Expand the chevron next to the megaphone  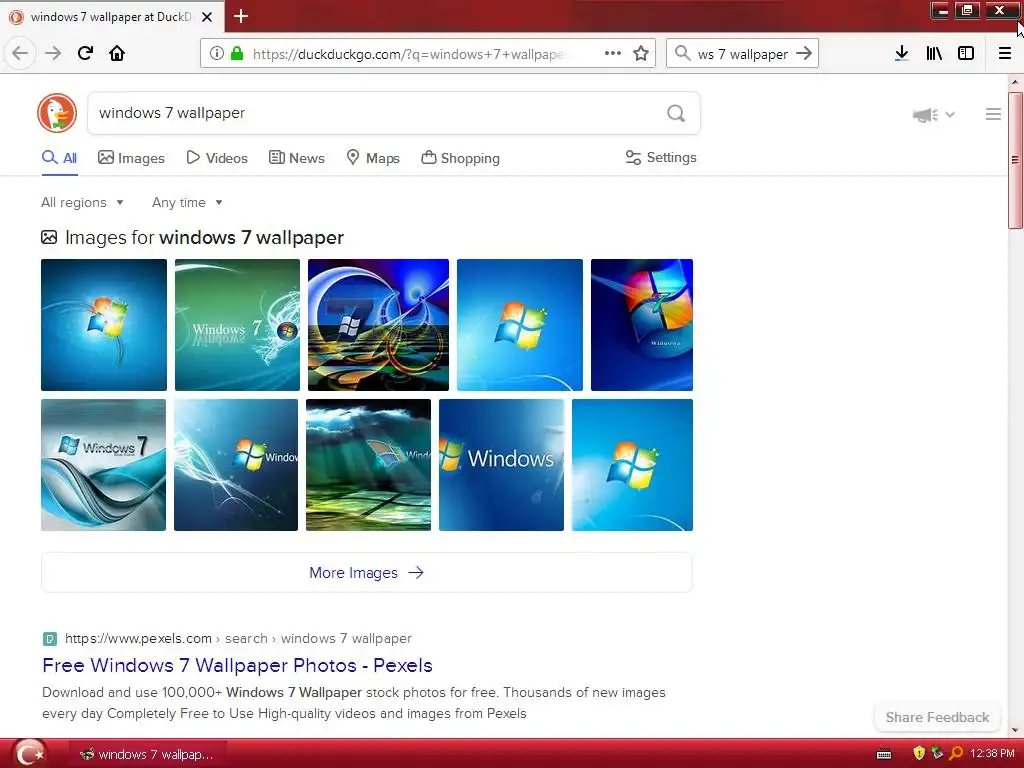pyautogui.click(x=950, y=115)
